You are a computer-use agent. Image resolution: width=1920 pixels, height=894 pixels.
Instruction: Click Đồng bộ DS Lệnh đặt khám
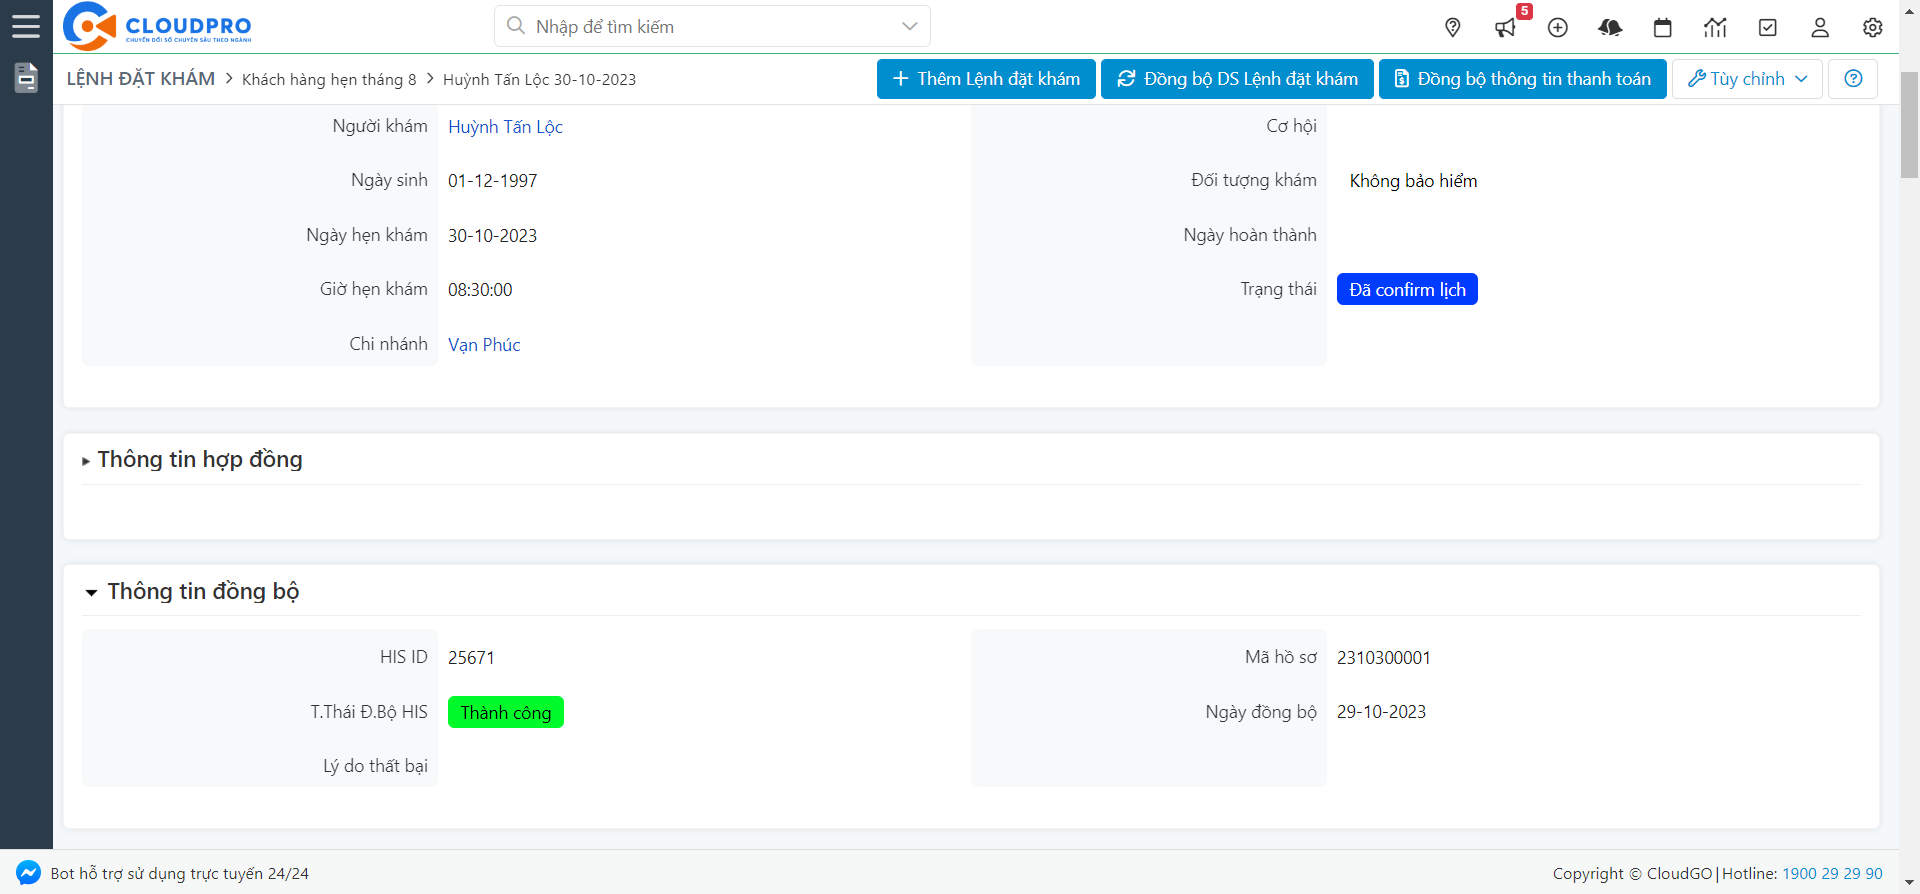1237,79
